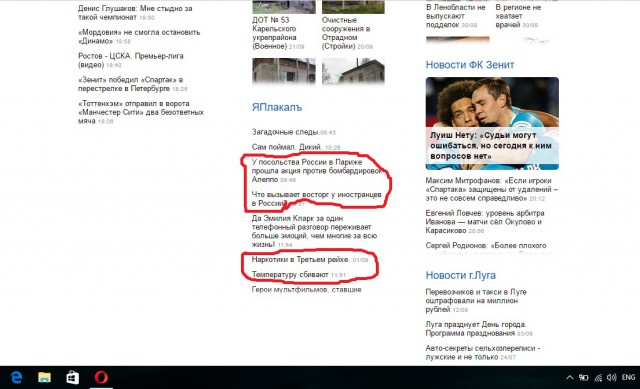Open Что вызывает восторг у иностранцев
This screenshot has width=640, height=389.
click(x=316, y=199)
